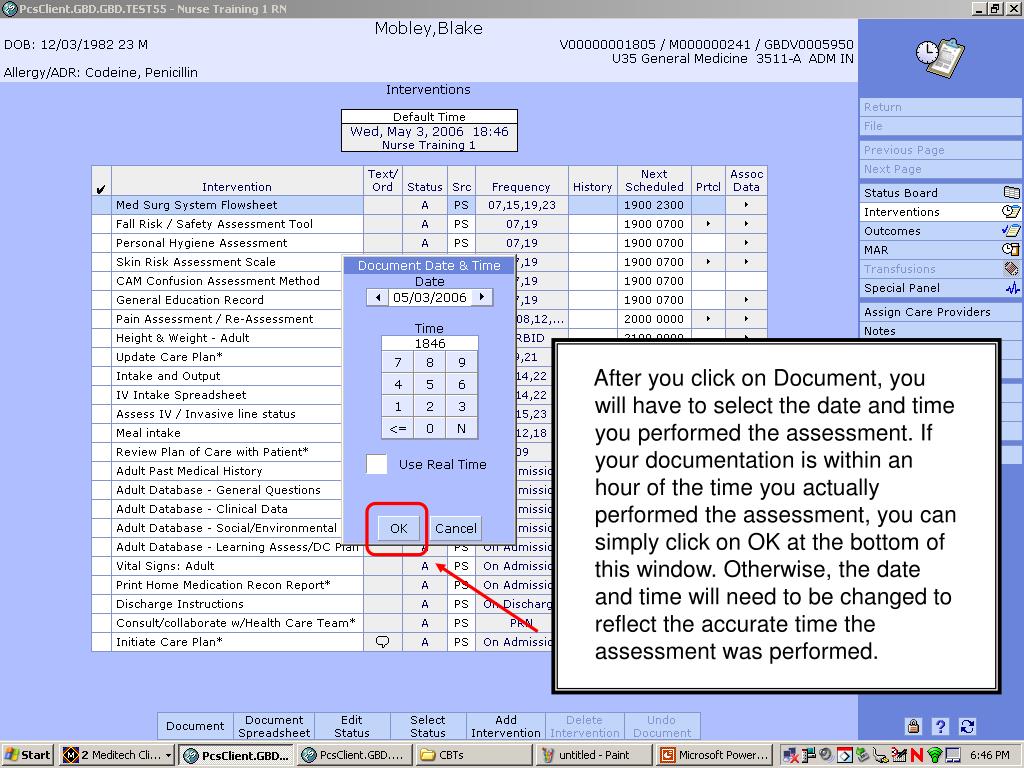Tick the check cell for Skin Risk Assessment Scale
Viewport: 1024px width, 768px height.
pos(101,262)
